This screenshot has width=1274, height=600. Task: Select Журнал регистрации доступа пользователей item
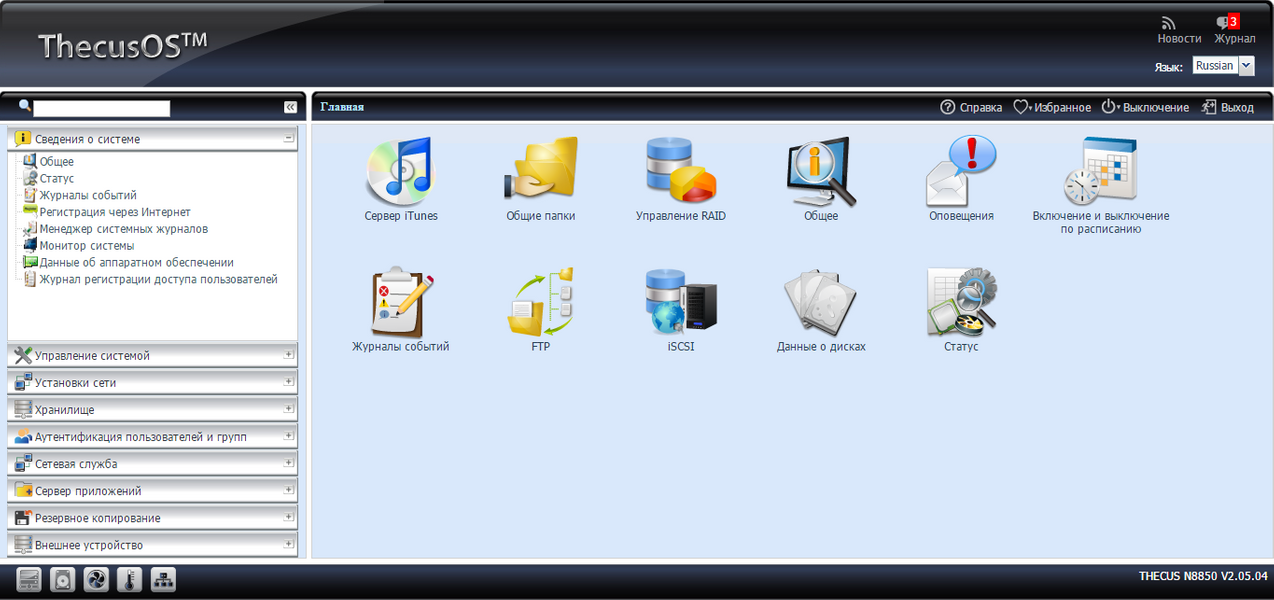tap(158, 280)
